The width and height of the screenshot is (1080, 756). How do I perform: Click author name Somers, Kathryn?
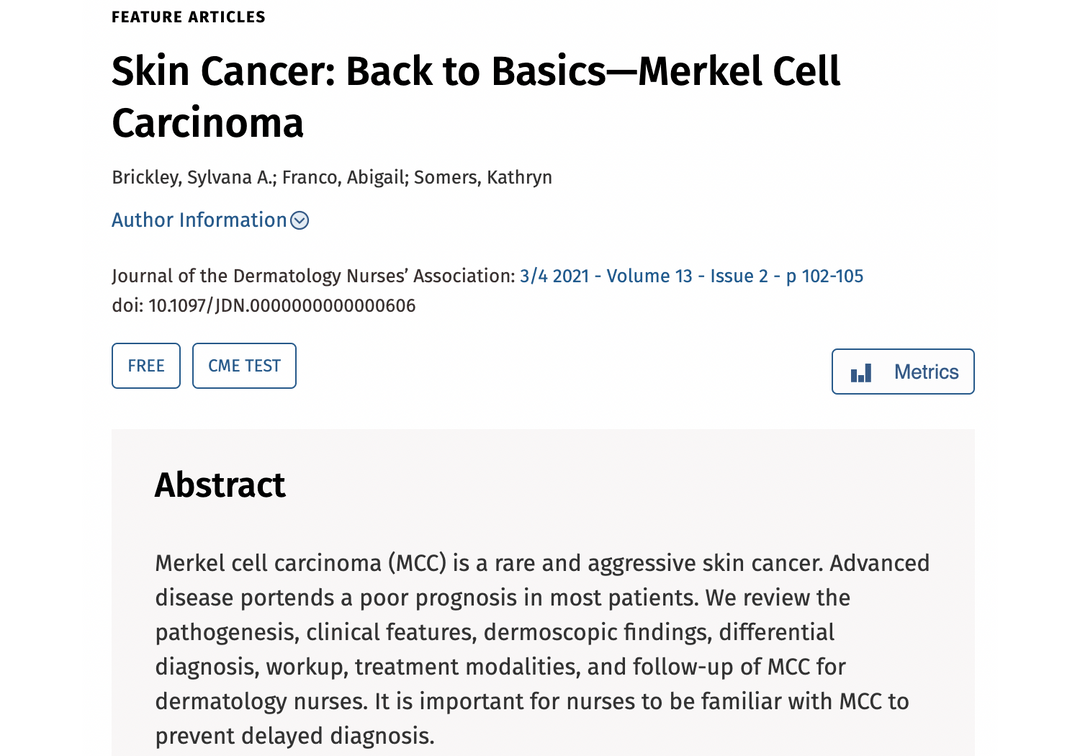coord(483,178)
